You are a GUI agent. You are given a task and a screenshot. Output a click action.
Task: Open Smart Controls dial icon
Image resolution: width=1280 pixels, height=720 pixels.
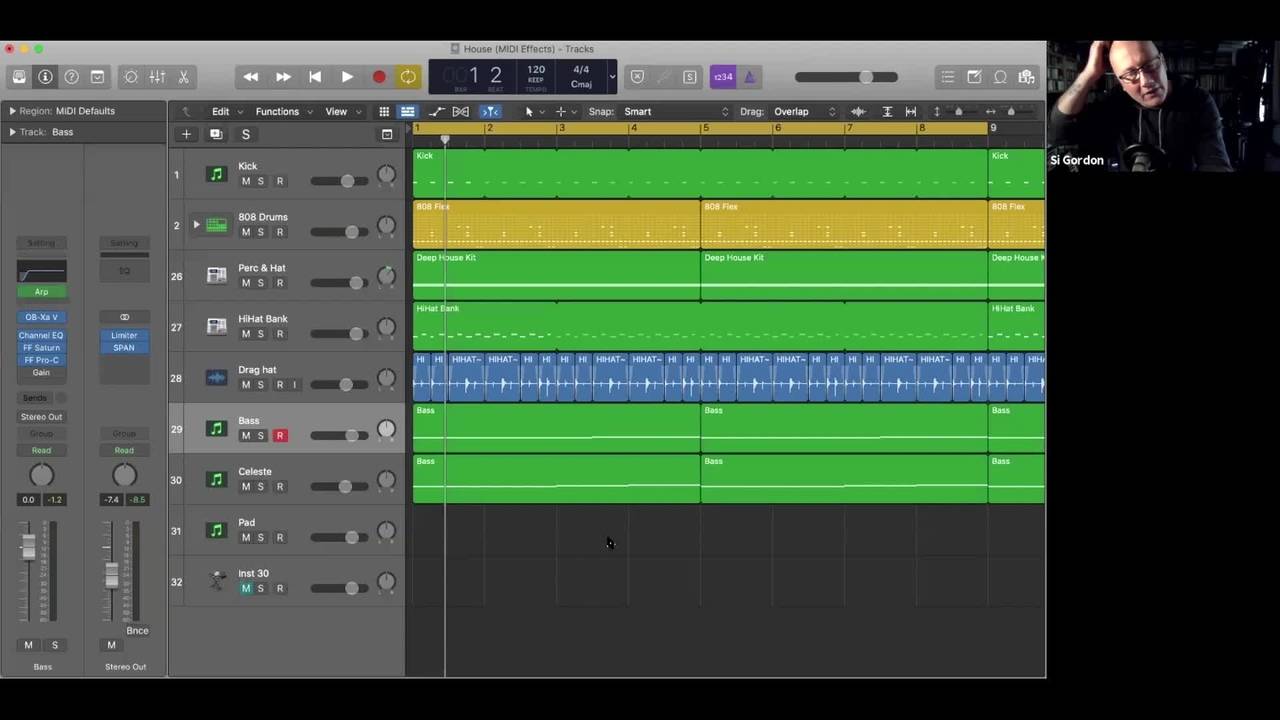tap(131, 77)
